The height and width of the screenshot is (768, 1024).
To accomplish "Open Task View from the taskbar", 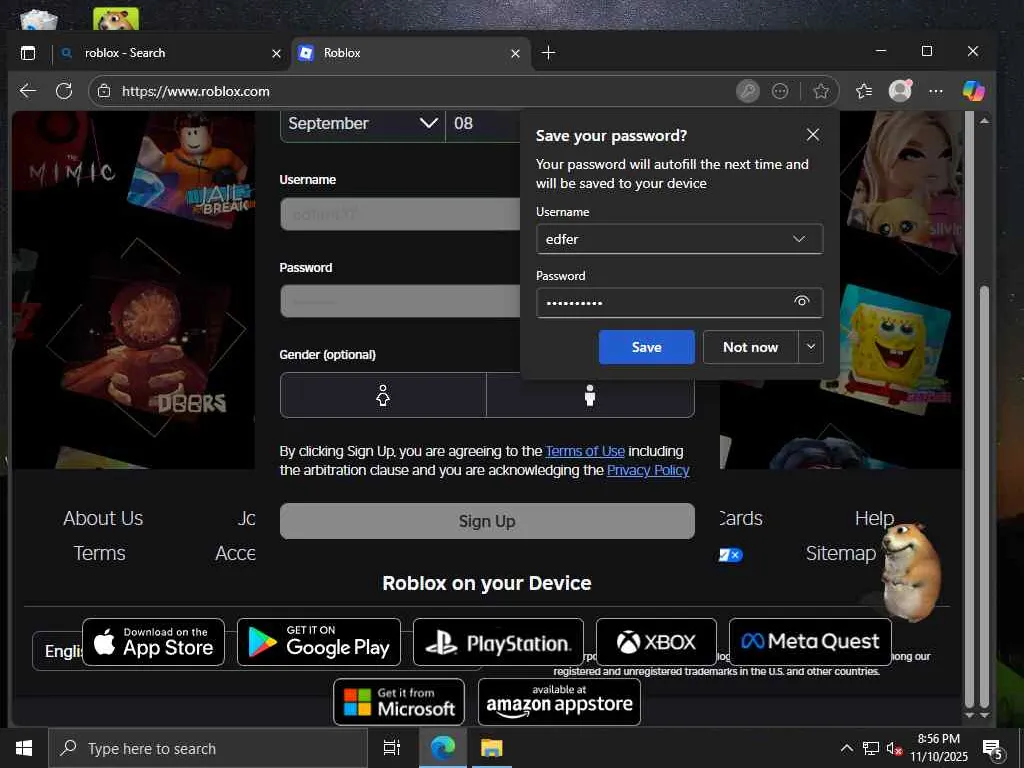I will (x=392, y=748).
